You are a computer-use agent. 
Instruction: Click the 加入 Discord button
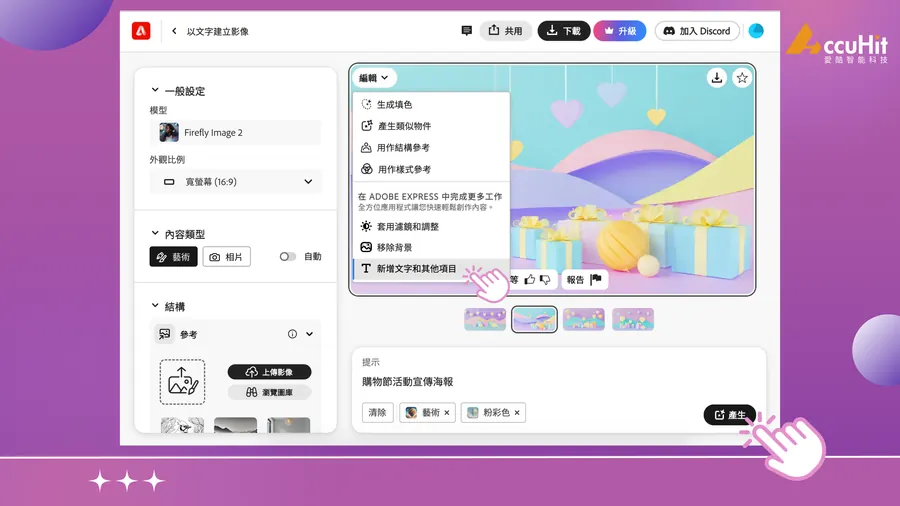pyautogui.click(x=697, y=30)
